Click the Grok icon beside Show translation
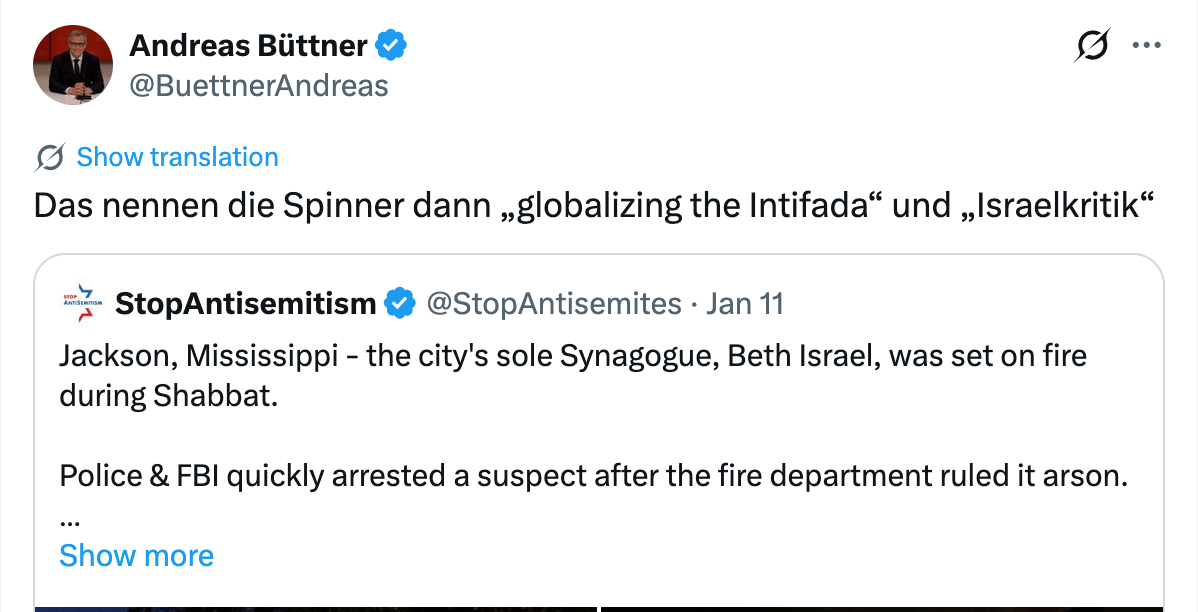The width and height of the screenshot is (1198, 612). point(50,157)
